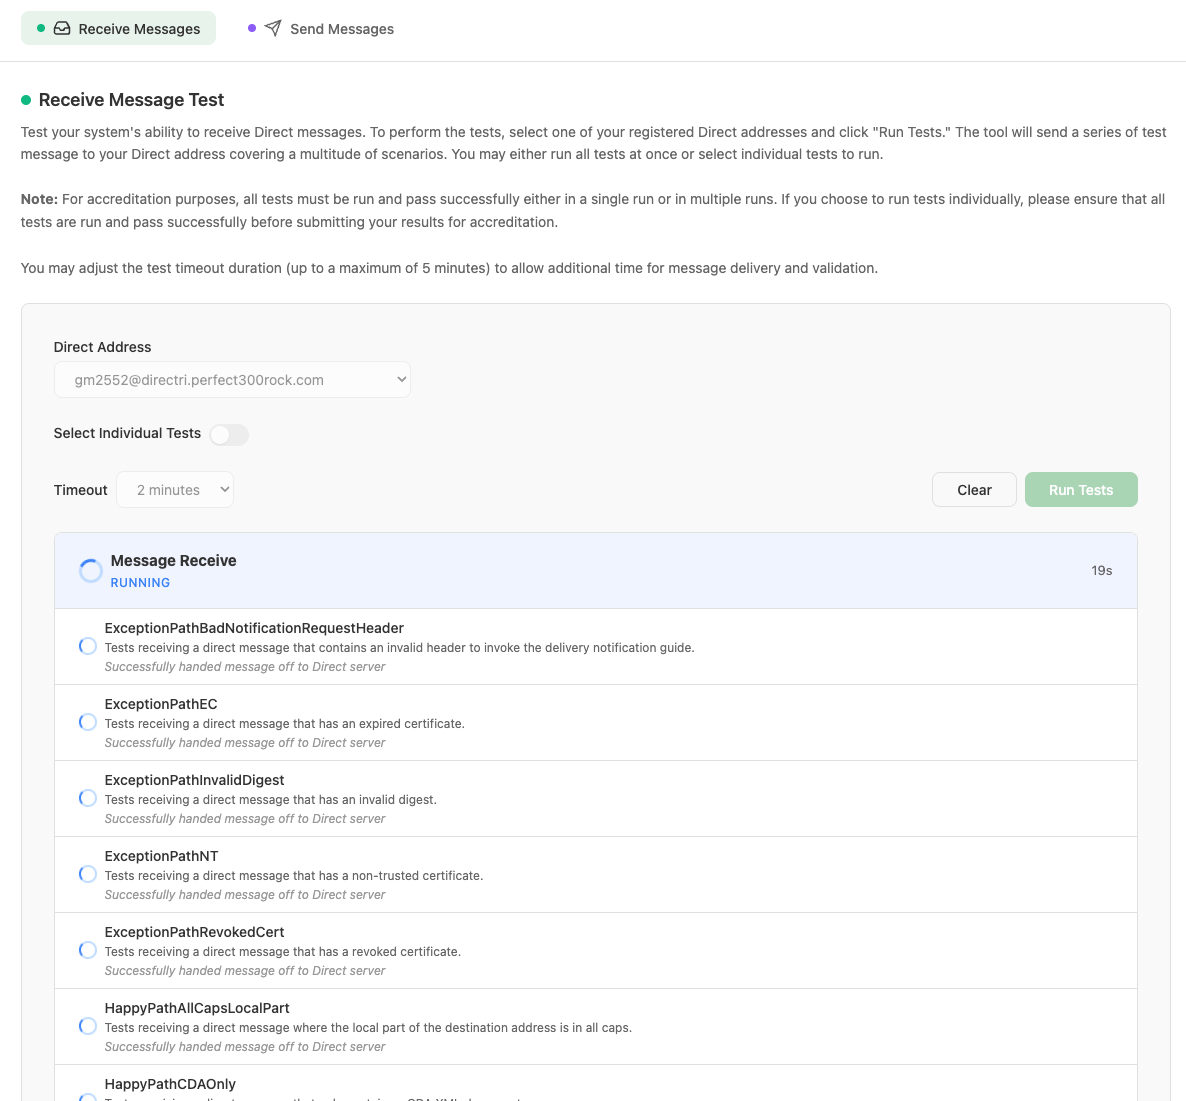Click the green status dot in Receive Messages tab
The height and width of the screenshot is (1101, 1186).
(41, 28)
